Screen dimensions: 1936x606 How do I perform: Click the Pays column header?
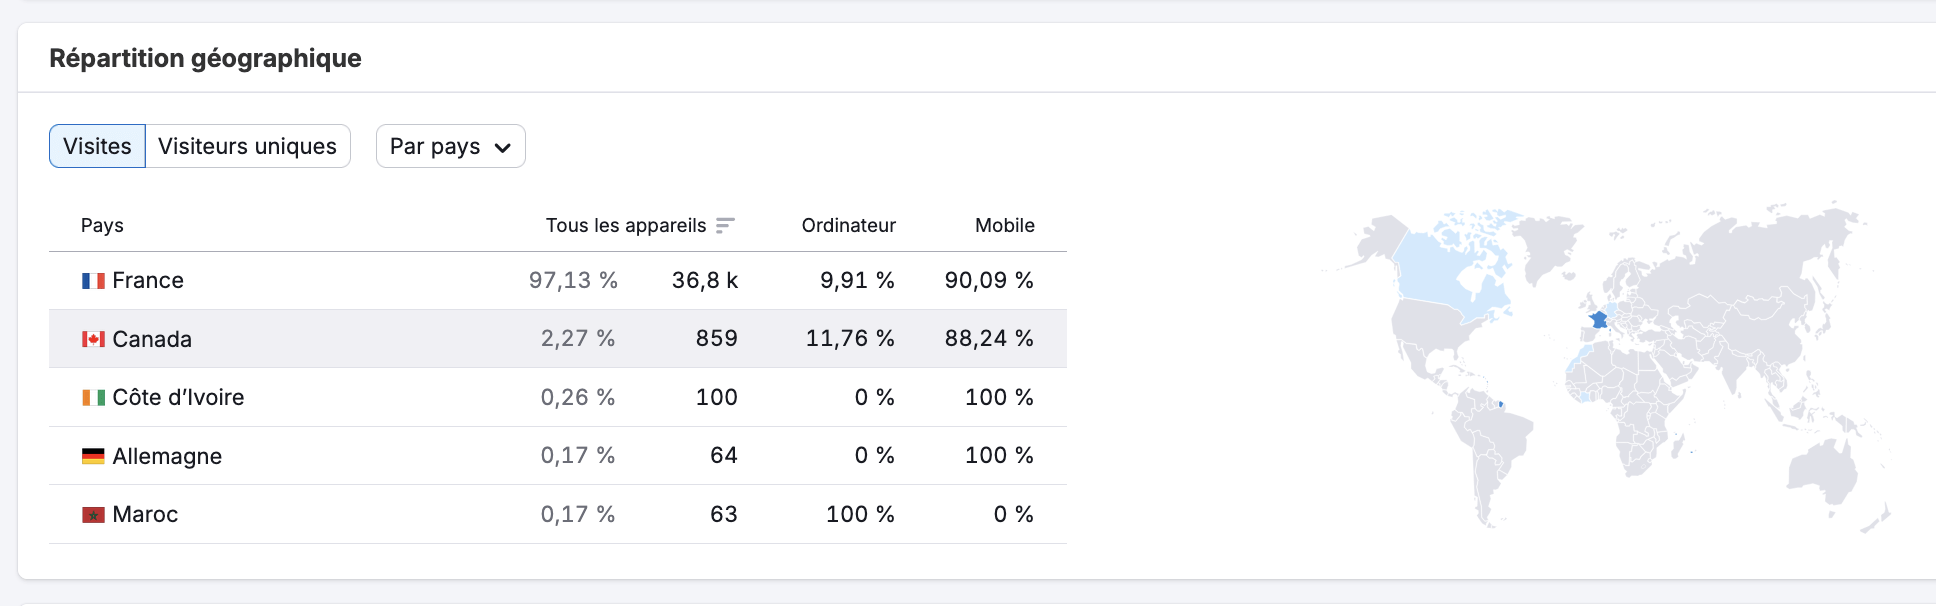pyautogui.click(x=102, y=226)
